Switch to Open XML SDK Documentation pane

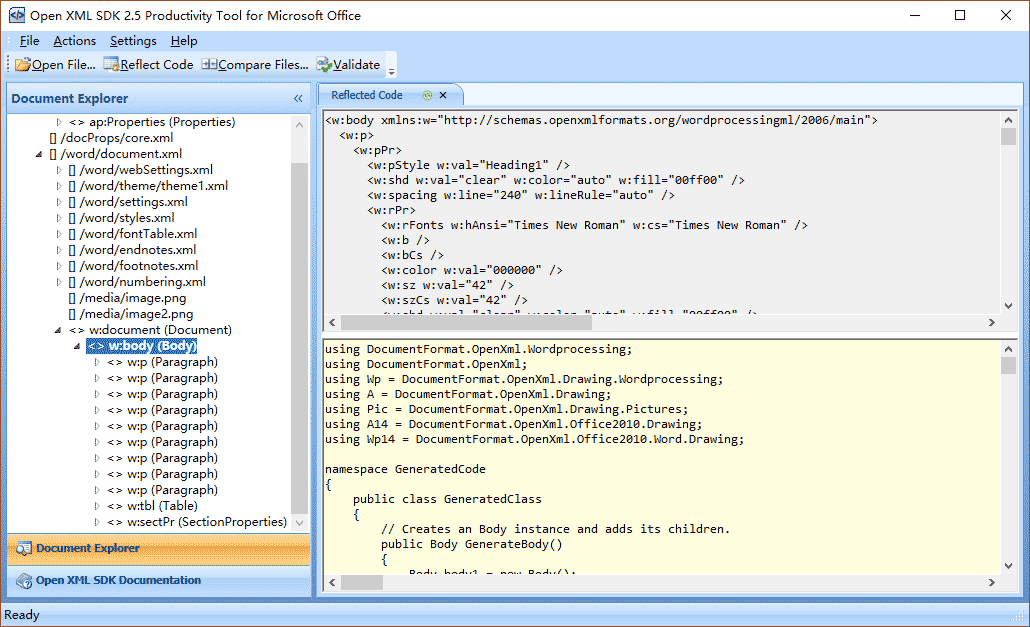click(118, 580)
